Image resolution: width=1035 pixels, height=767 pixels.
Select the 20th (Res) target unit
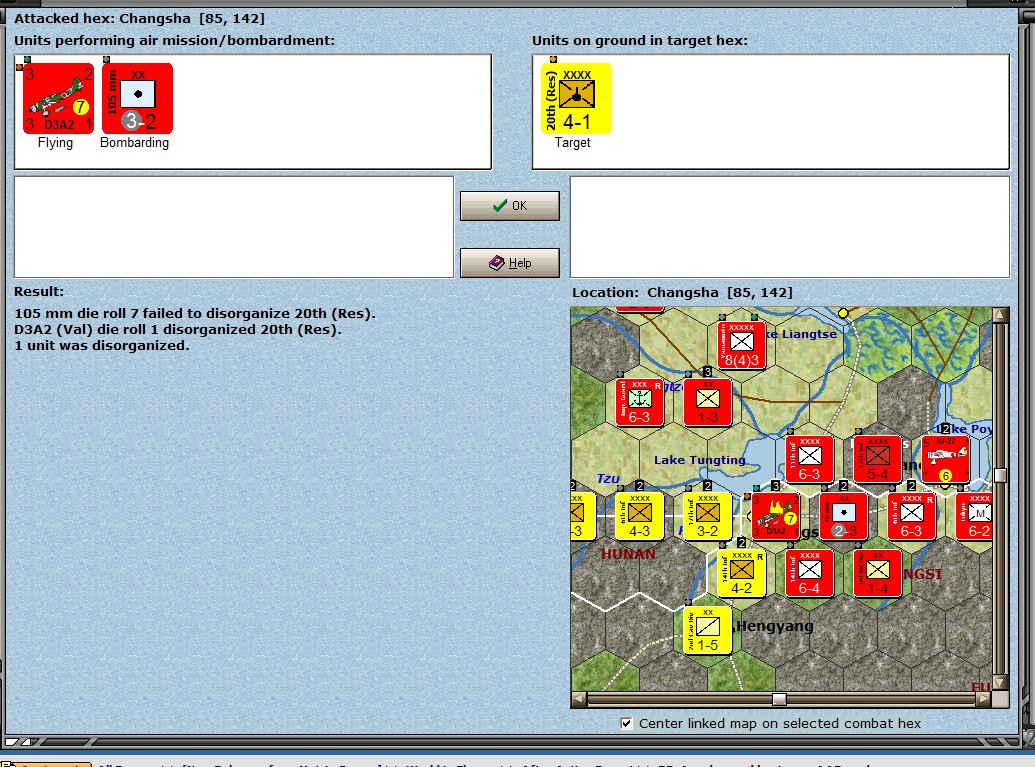point(576,98)
